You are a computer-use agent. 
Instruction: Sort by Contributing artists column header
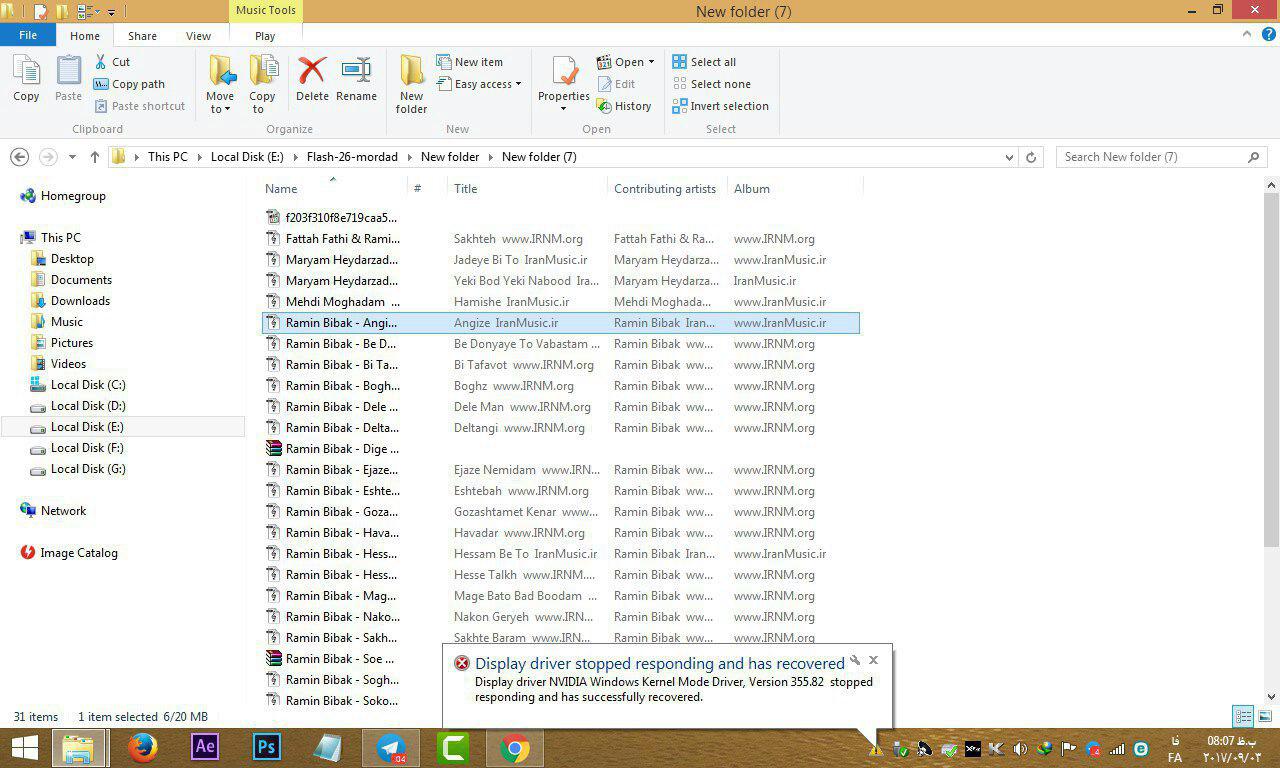click(x=665, y=189)
